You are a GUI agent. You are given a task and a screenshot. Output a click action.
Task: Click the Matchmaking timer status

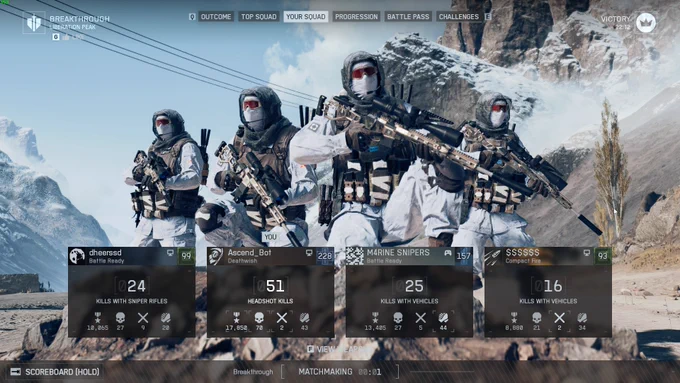pos(340,372)
